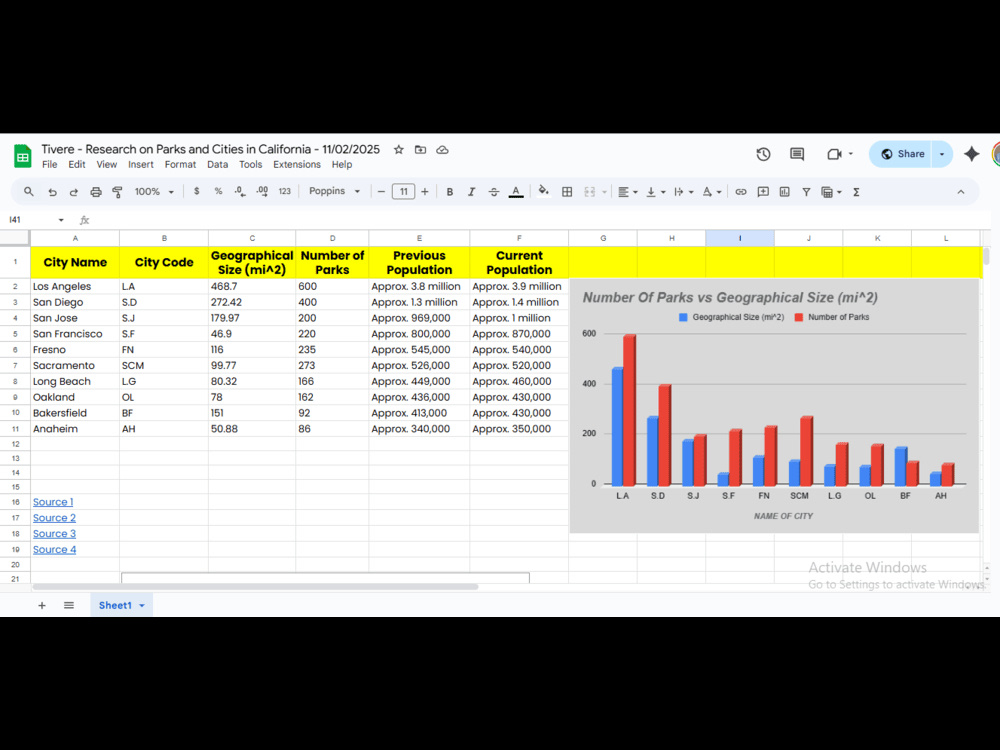
Task: Open the all sheets list icon
Action: coord(69,605)
